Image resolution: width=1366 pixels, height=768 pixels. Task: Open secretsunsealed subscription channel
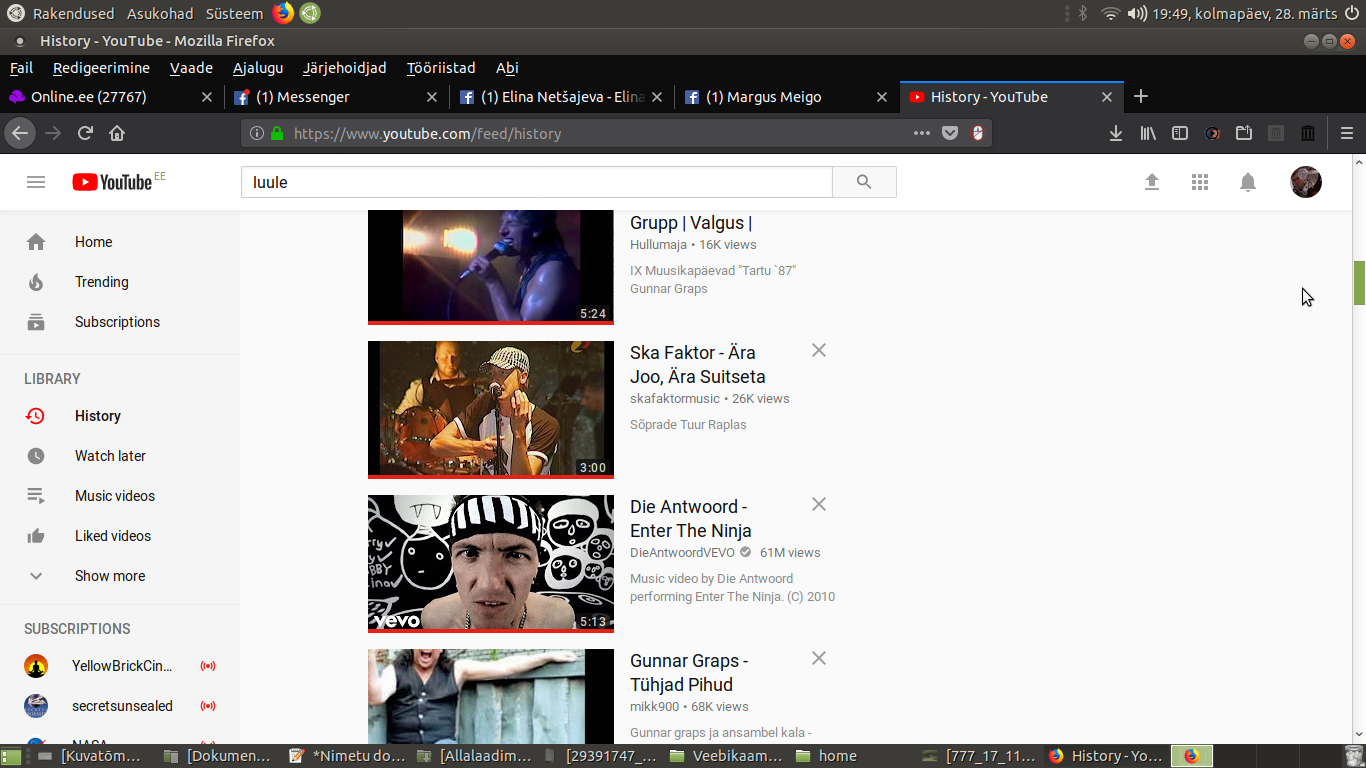(120, 706)
